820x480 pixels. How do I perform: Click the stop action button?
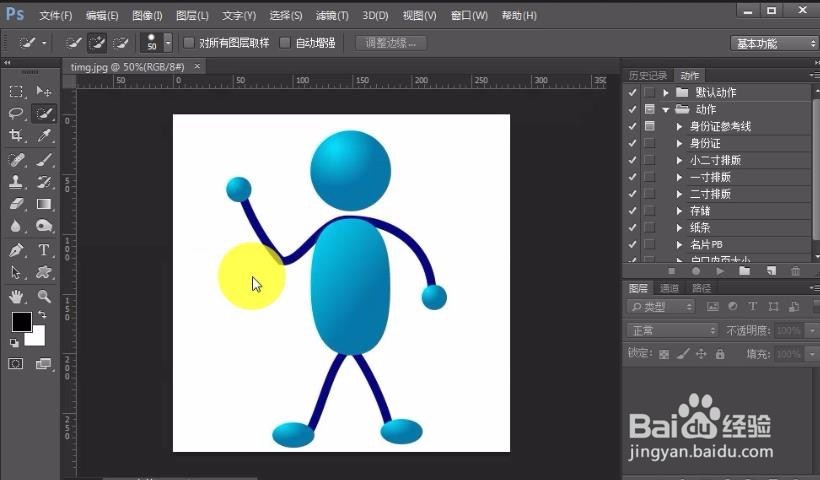click(x=671, y=271)
